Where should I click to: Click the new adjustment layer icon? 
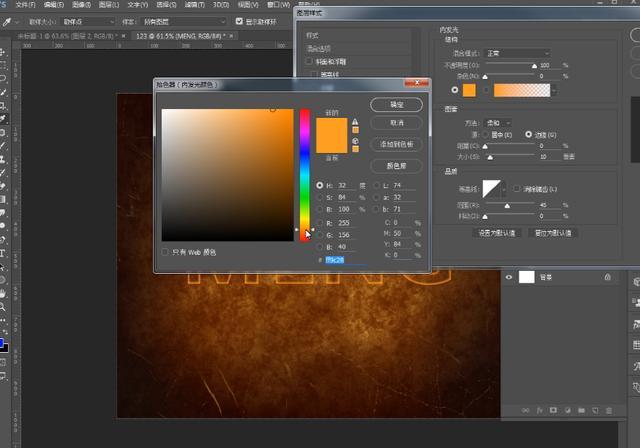568,410
